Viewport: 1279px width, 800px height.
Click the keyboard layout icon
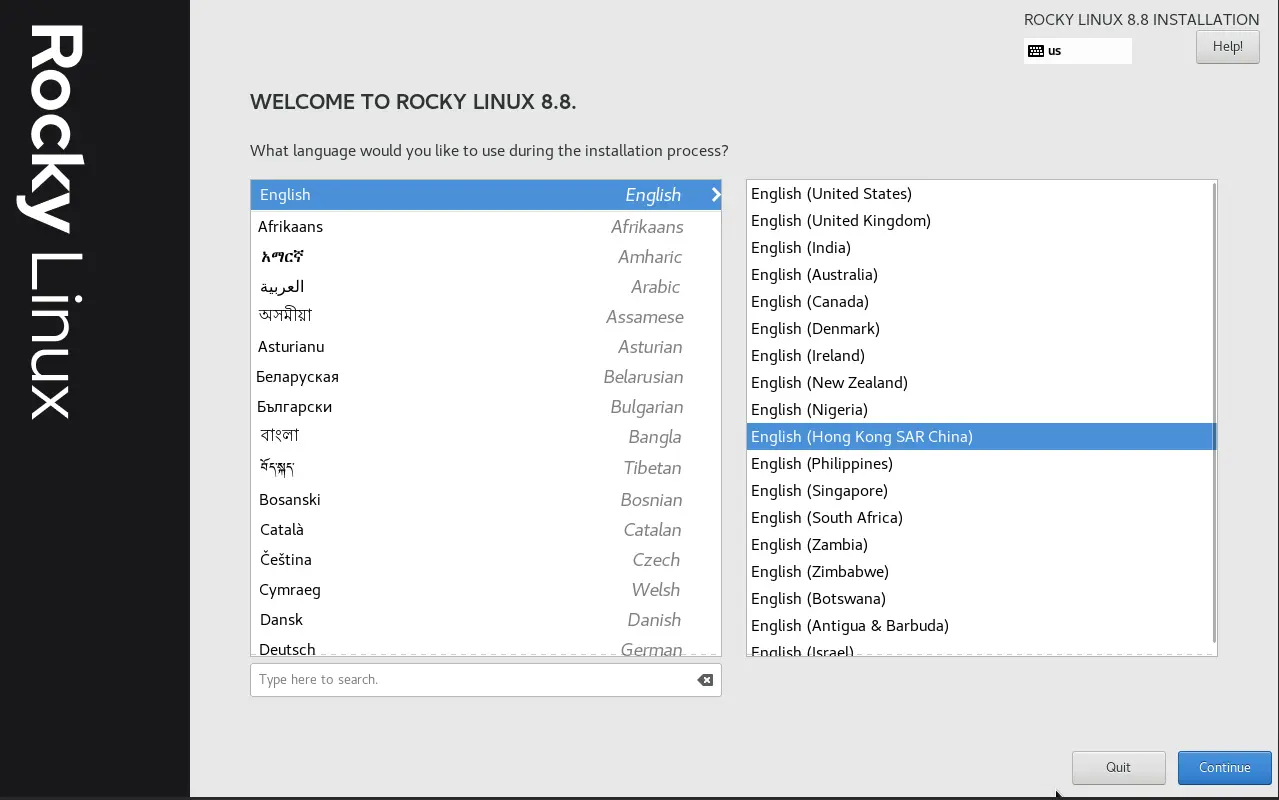click(1036, 51)
